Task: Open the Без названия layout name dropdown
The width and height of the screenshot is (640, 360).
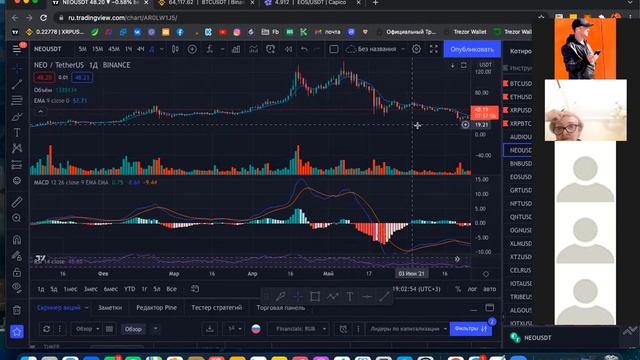Action: coord(376,49)
